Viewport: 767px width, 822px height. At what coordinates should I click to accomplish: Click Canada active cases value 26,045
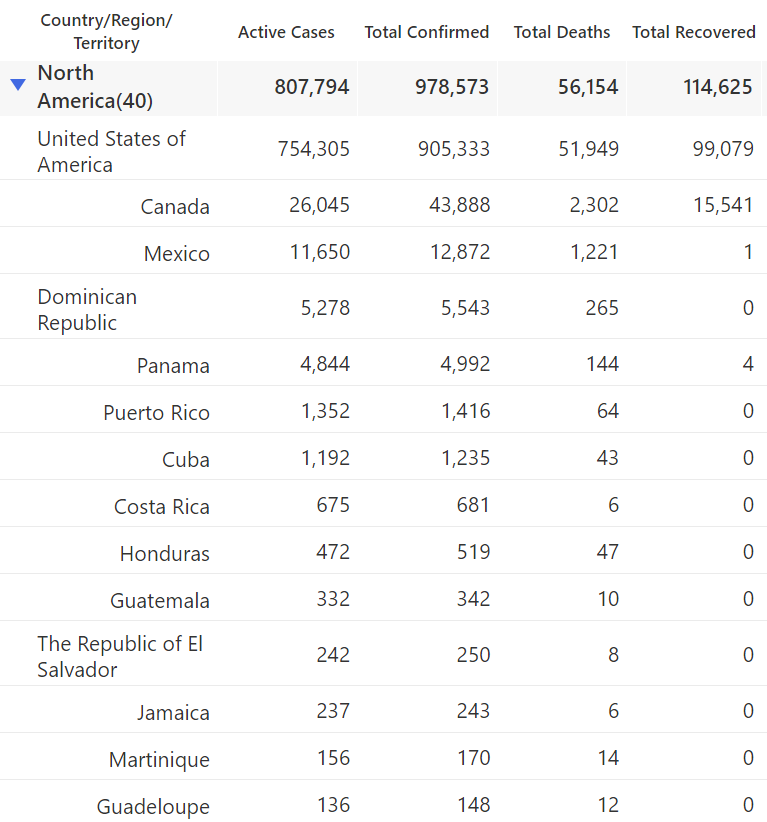319,205
